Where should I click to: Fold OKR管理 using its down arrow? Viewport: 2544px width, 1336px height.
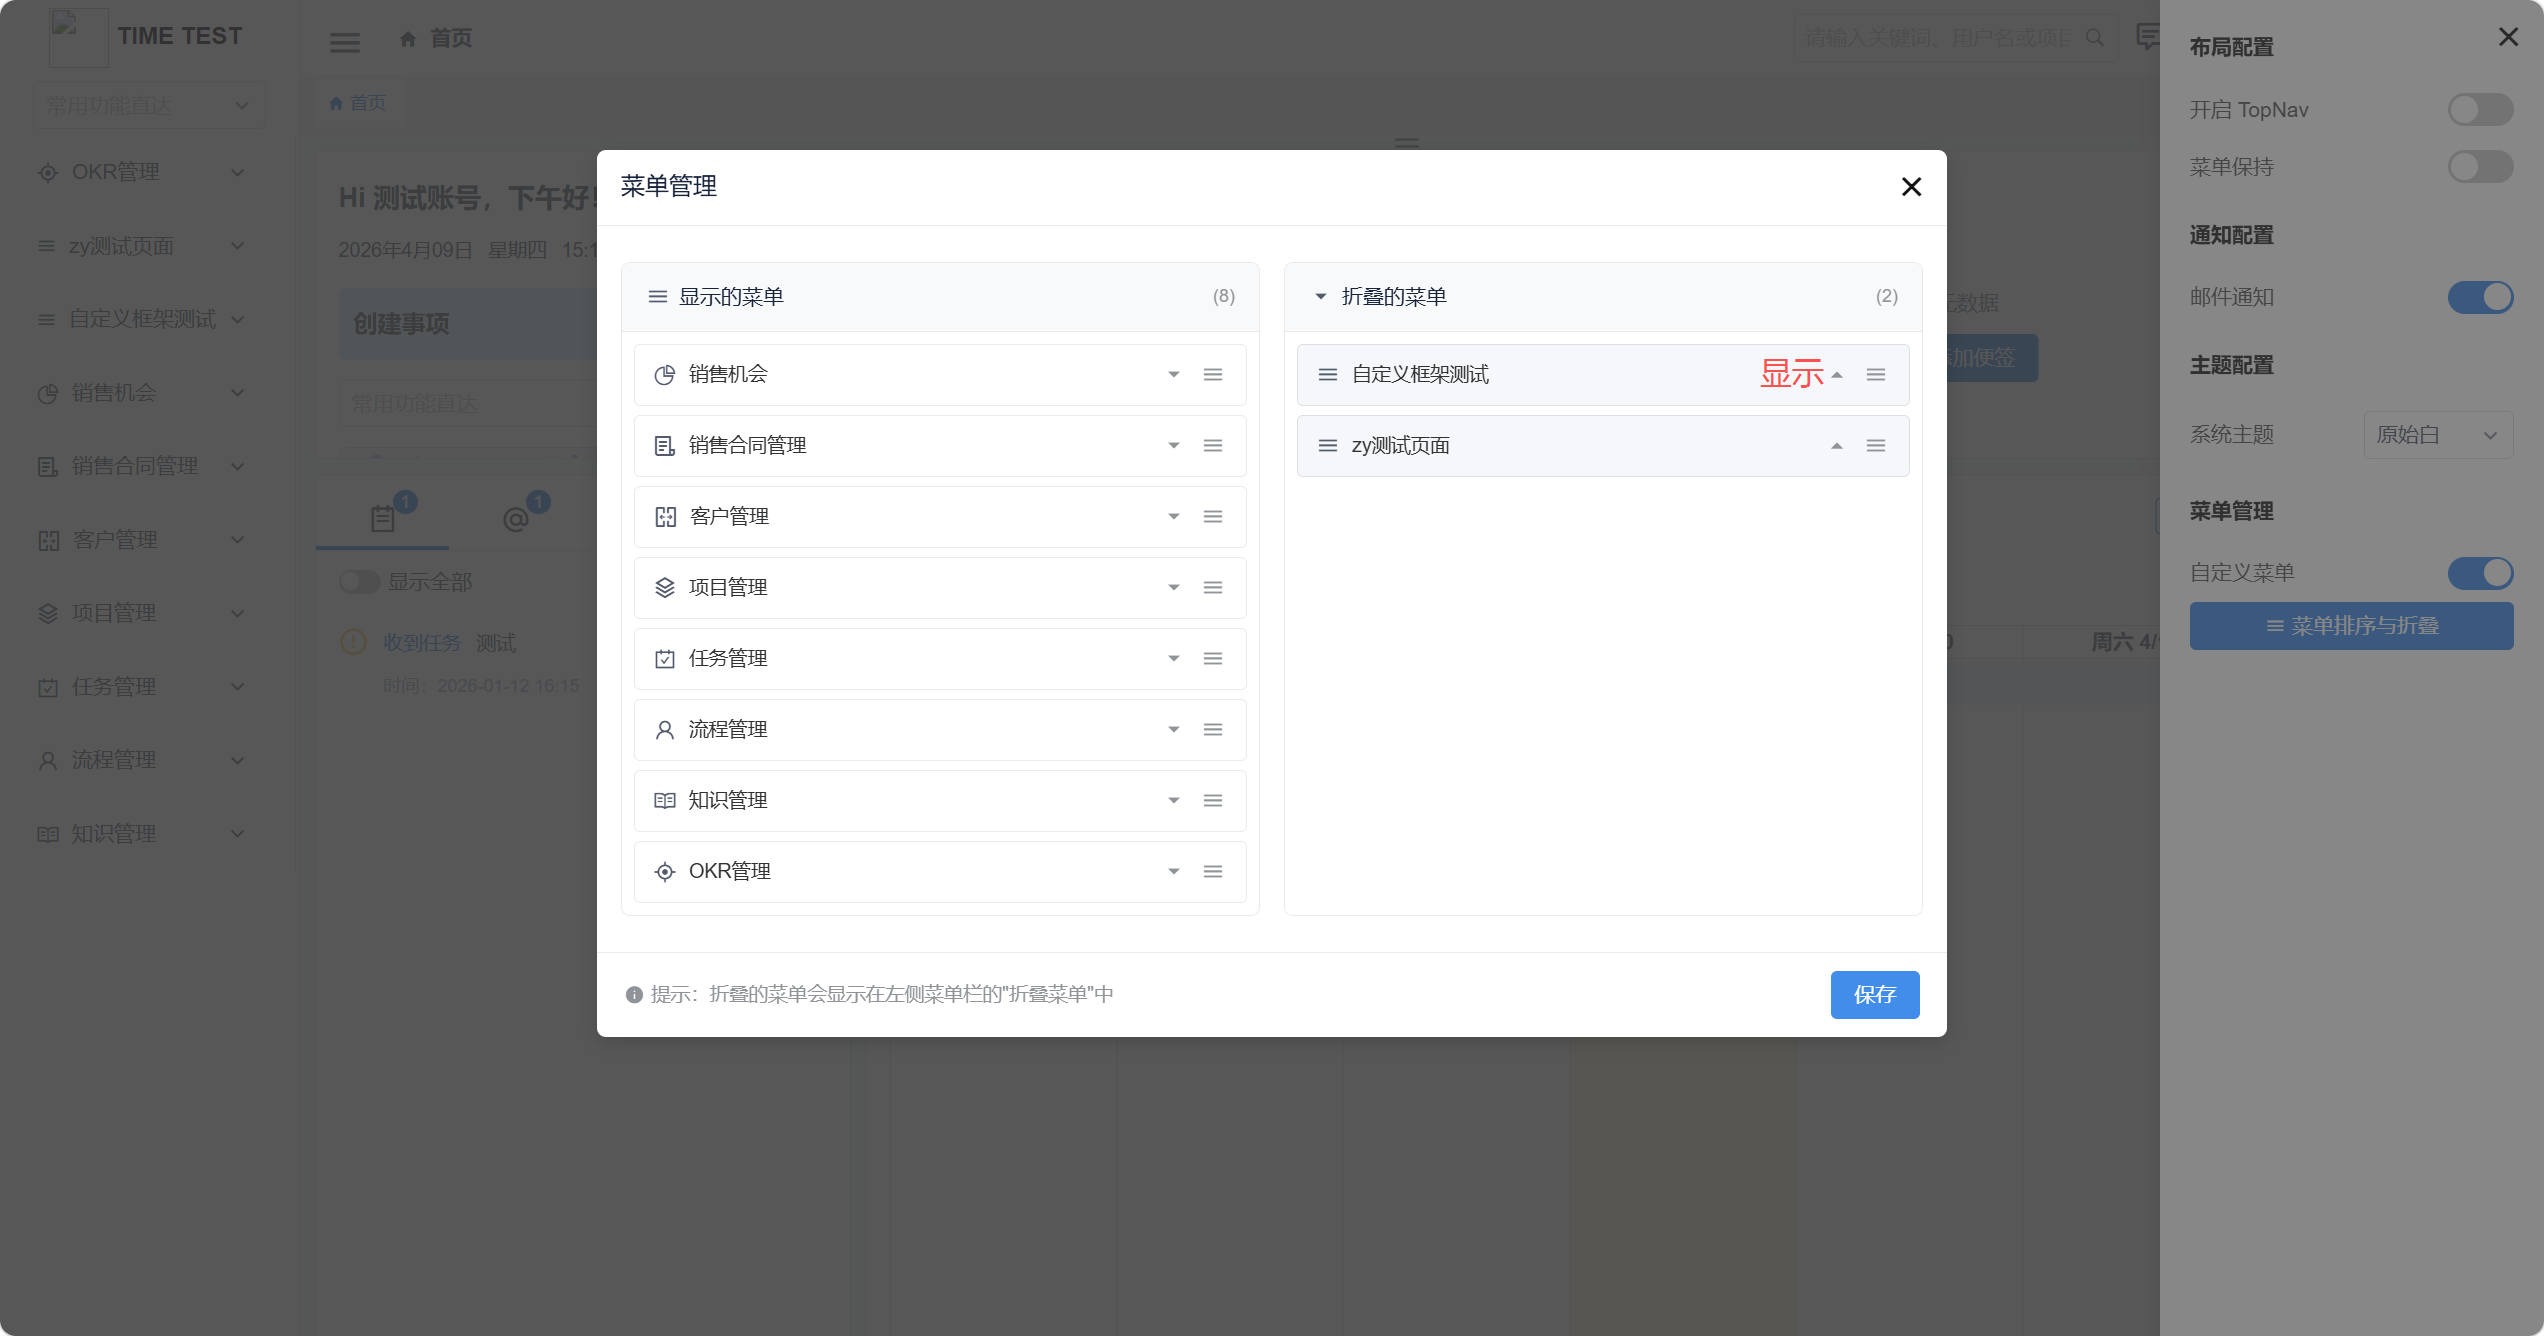(1174, 872)
